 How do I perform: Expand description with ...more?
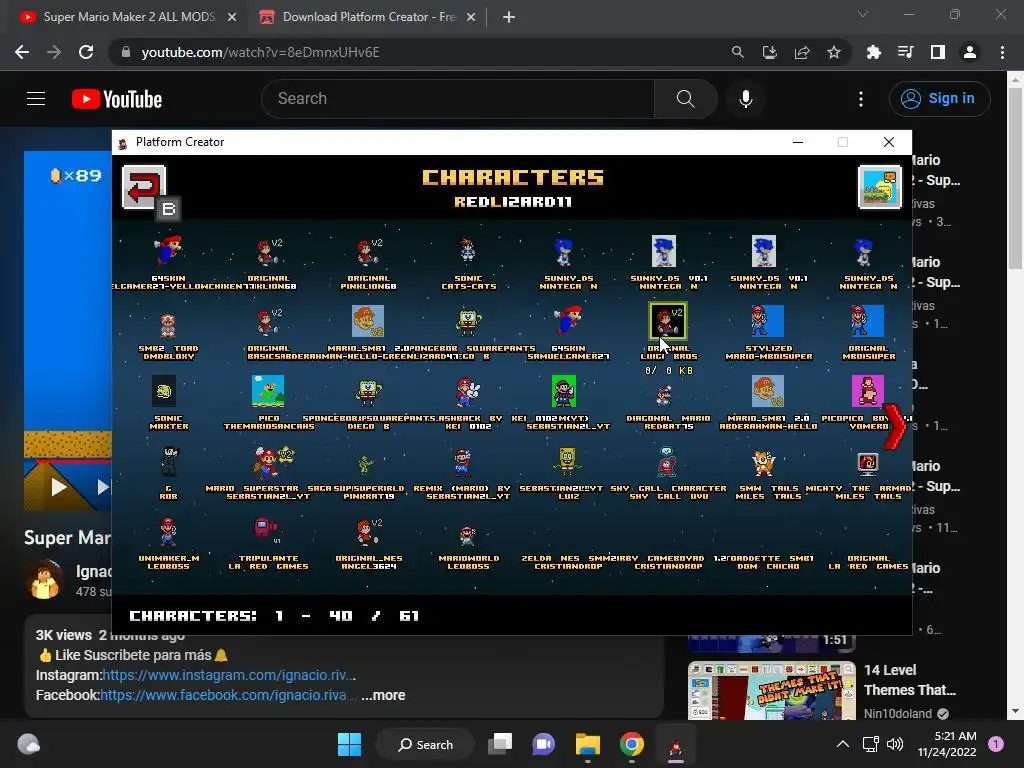point(383,696)
